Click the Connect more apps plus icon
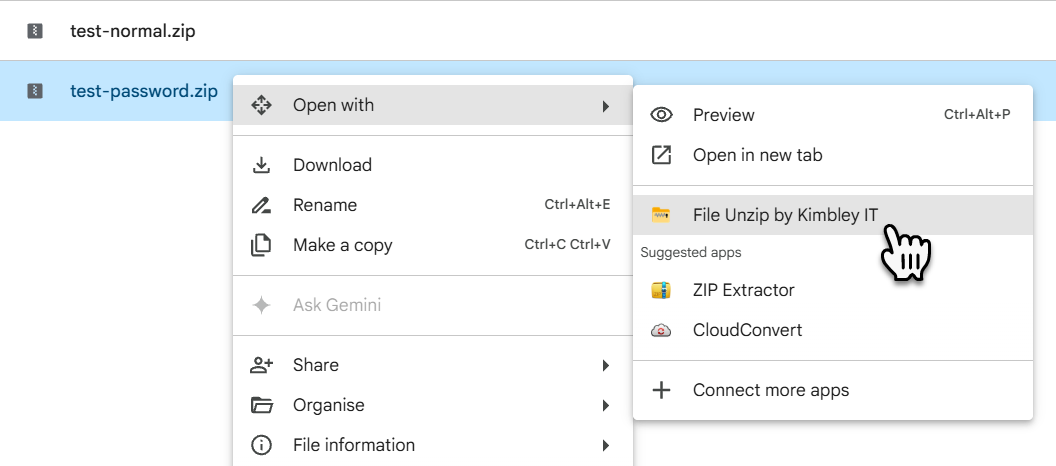The width and height of the screenshot is (1056, 466). click(661, 390)
